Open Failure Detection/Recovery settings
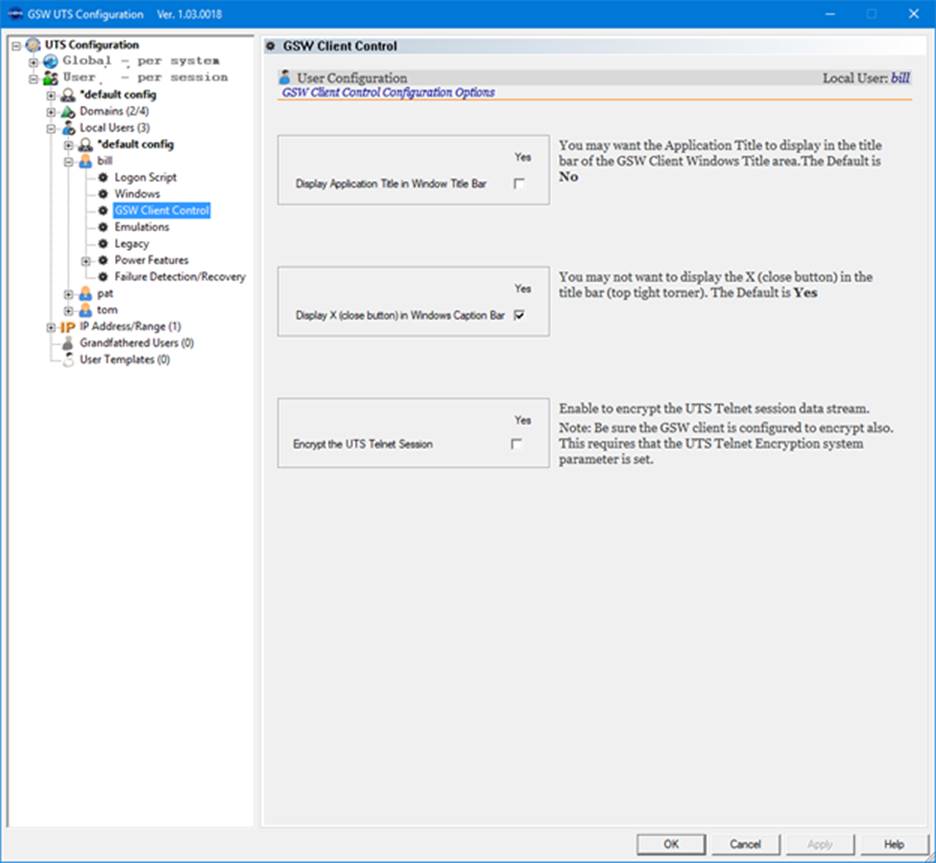Screen dimensions: 936x863 (x=180, y=277)
